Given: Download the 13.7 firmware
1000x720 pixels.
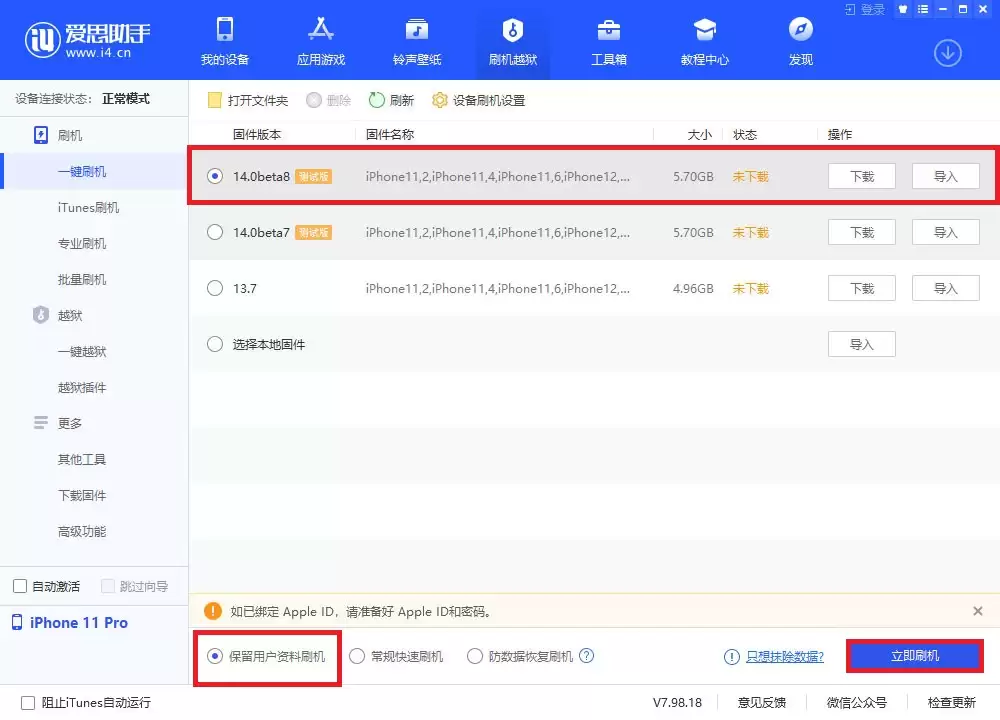Looking at the screenshot, I should click(862, 288).
